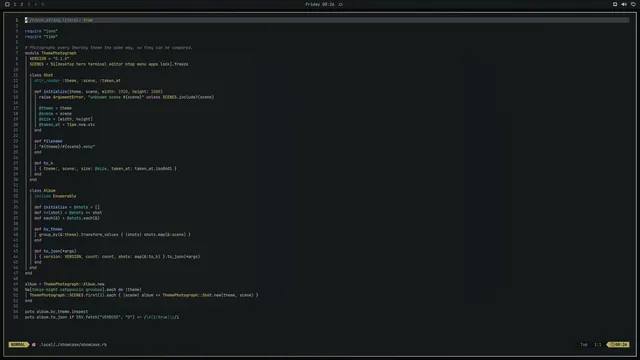Click the 'Top' scroll position indicator

pyautogui.click(x=584, y=344)
